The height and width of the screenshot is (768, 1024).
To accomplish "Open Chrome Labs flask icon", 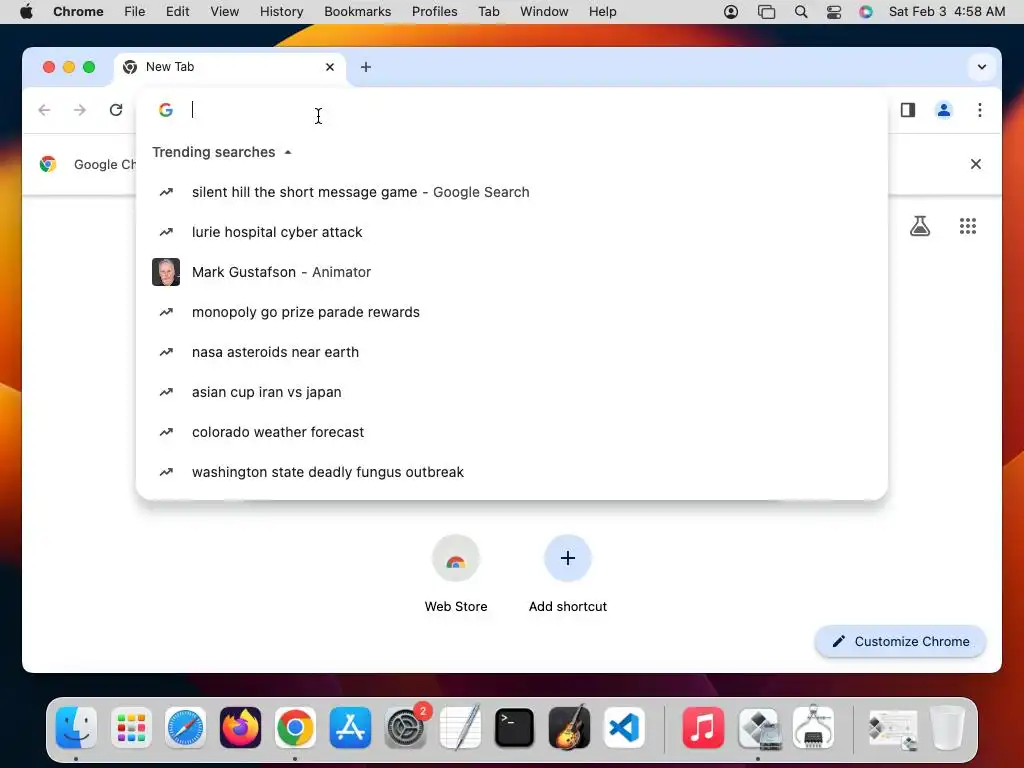I will 920,226.
